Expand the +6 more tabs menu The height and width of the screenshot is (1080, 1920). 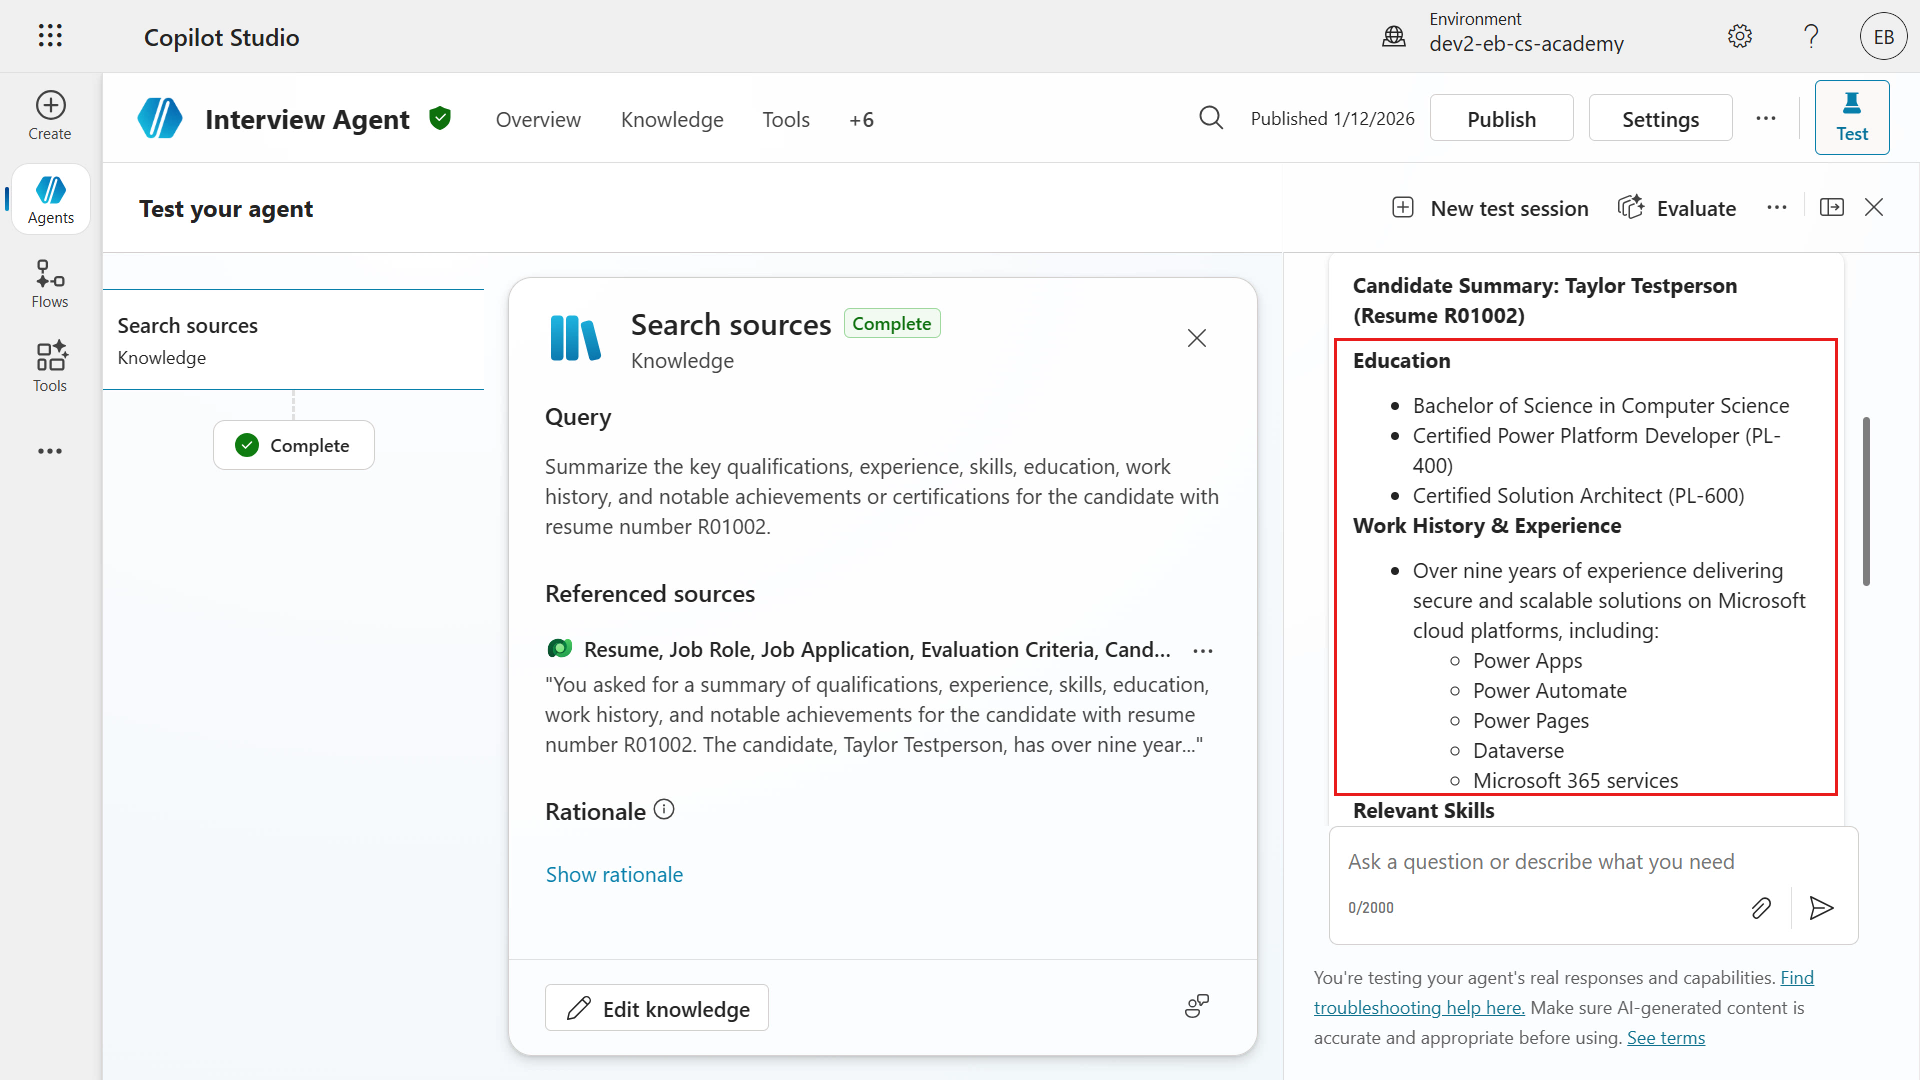tap(861, 119)
